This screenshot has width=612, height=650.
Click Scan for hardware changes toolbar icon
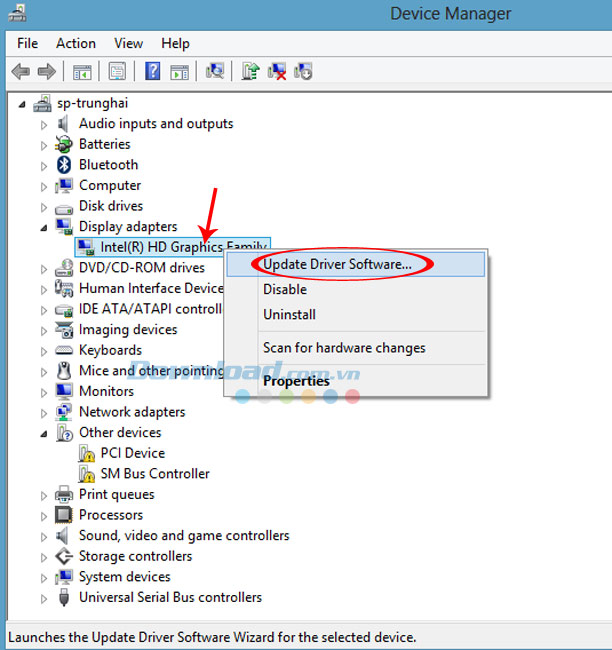click(x=215, y=71)
